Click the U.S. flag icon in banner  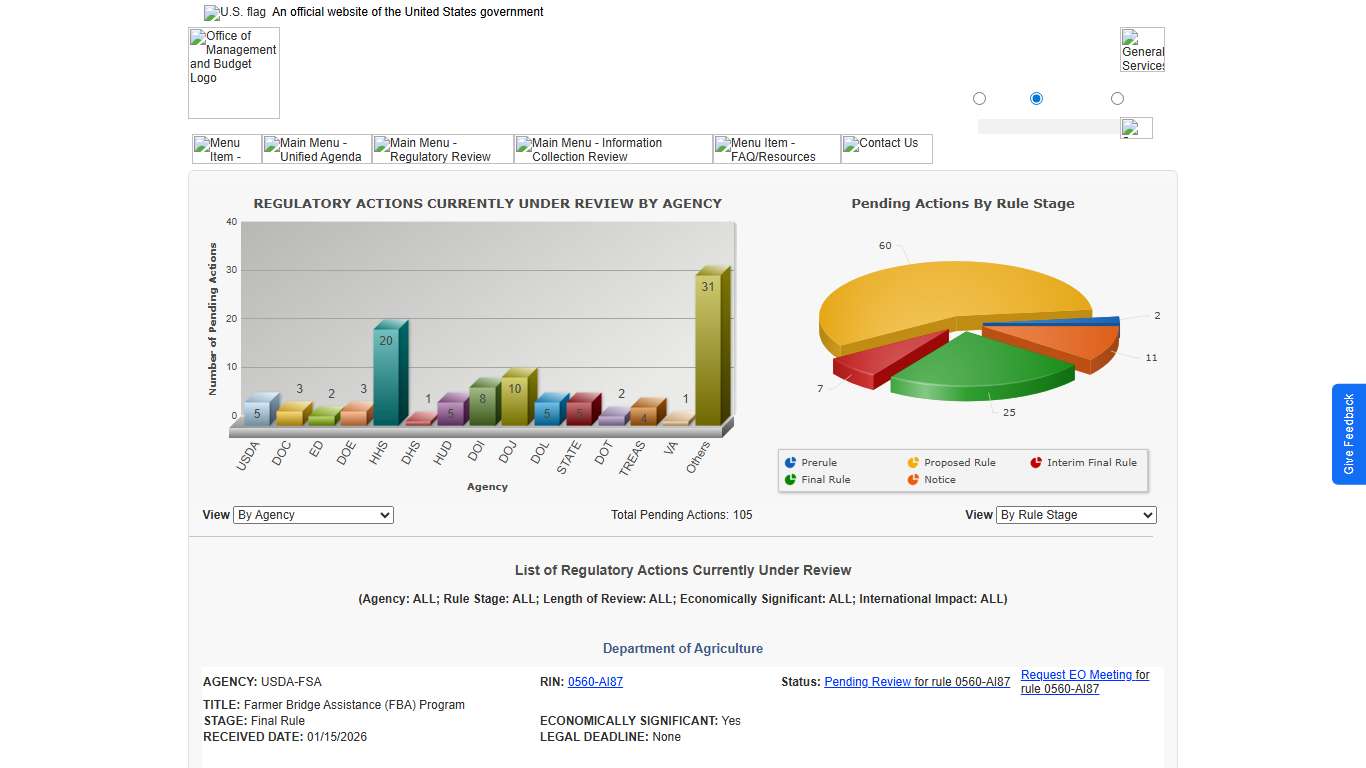[213, 12]
